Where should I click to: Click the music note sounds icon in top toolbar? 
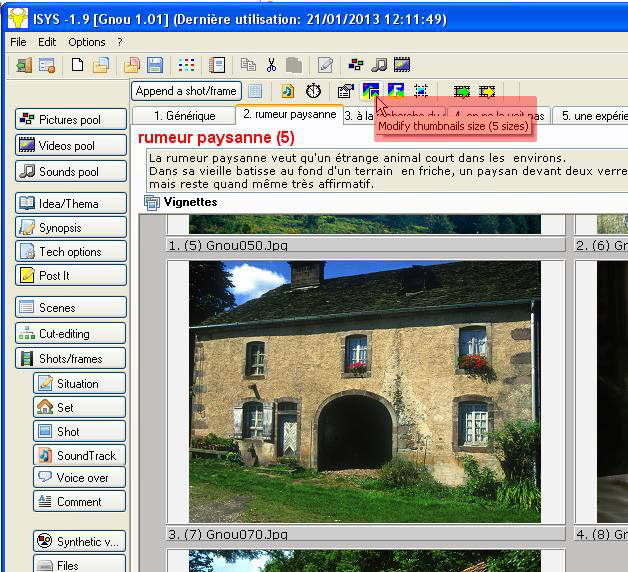pyautogui.click(x=379, y=64)
